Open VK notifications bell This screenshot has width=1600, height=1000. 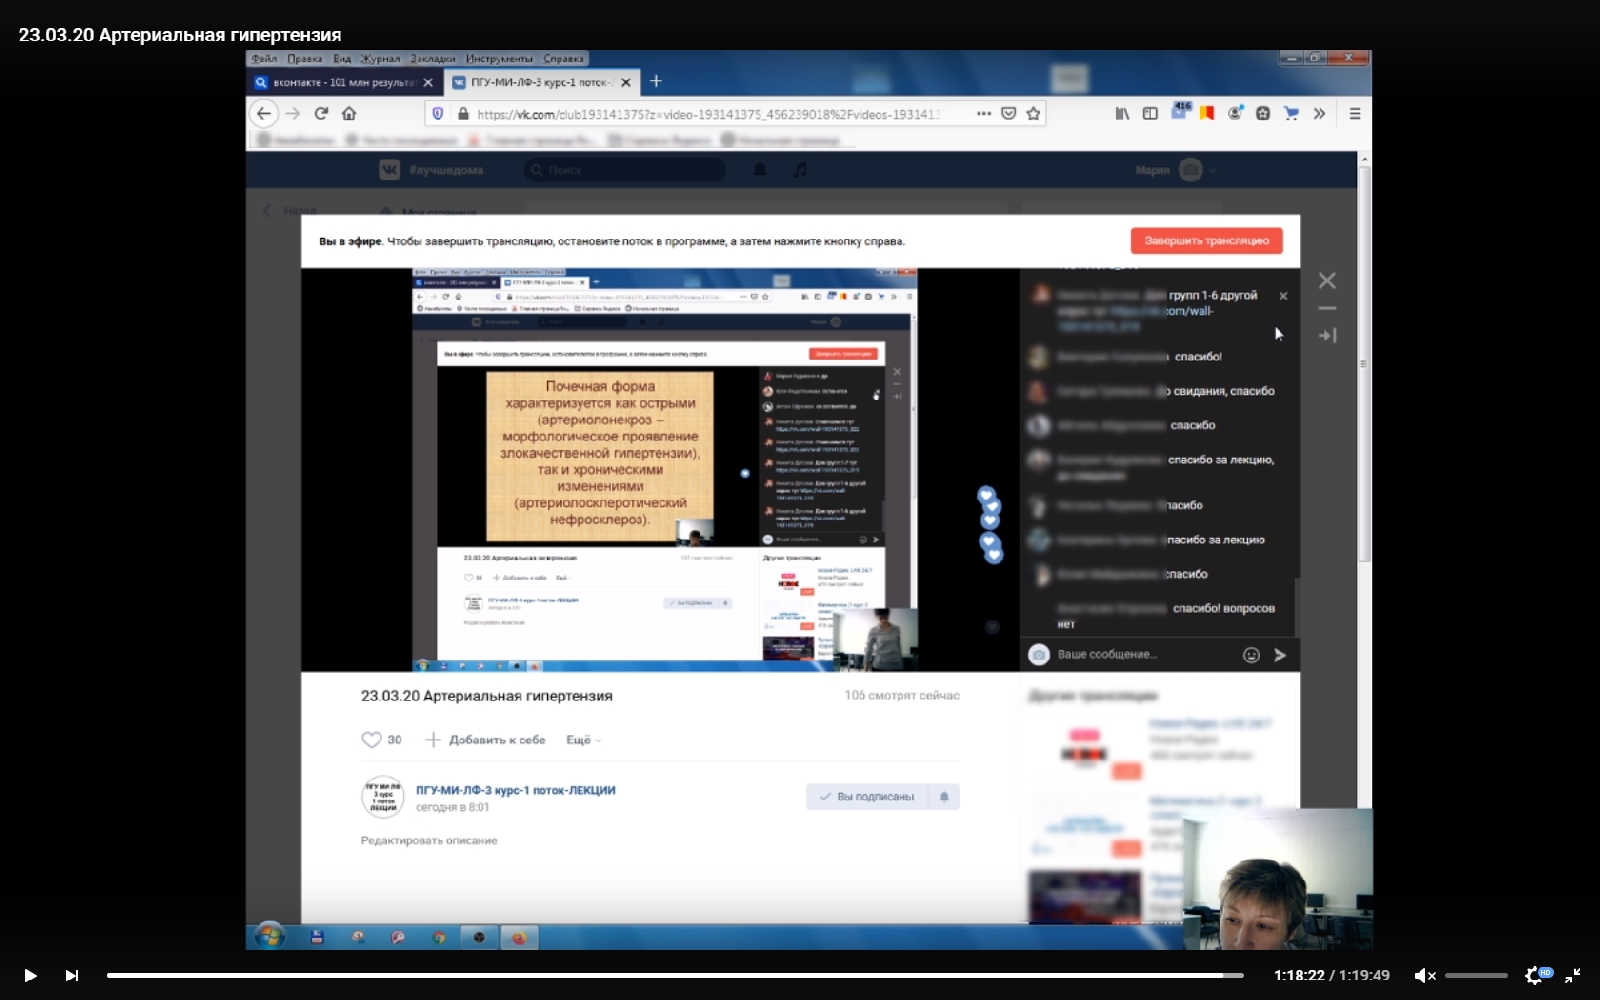760,170
